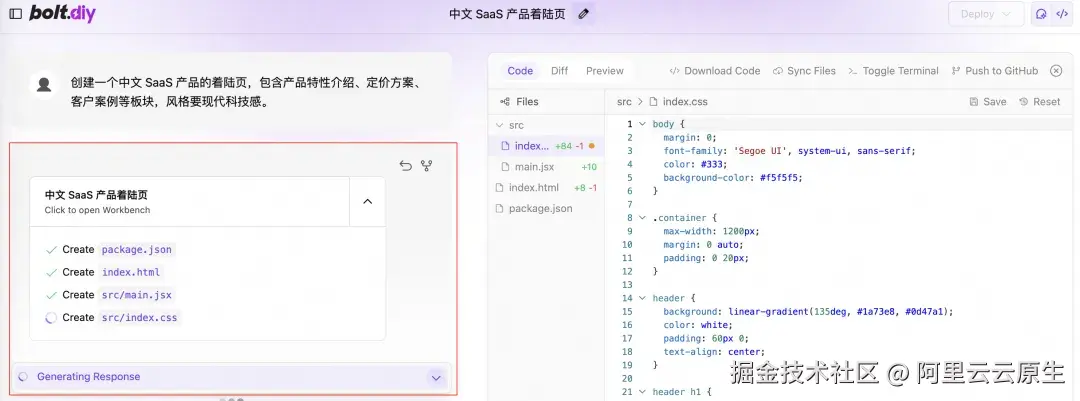Click src in the breadcrumb

[624, 101]
